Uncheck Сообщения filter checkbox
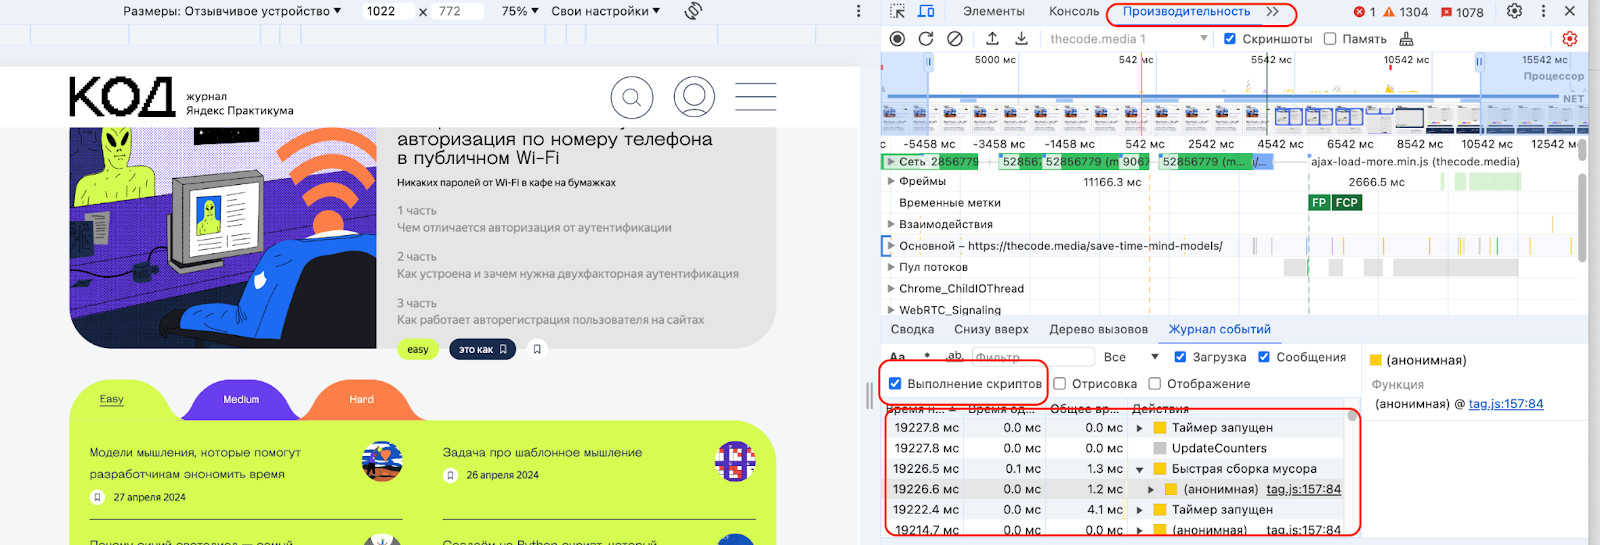The image size is (1600, 545). point(1264,357)
